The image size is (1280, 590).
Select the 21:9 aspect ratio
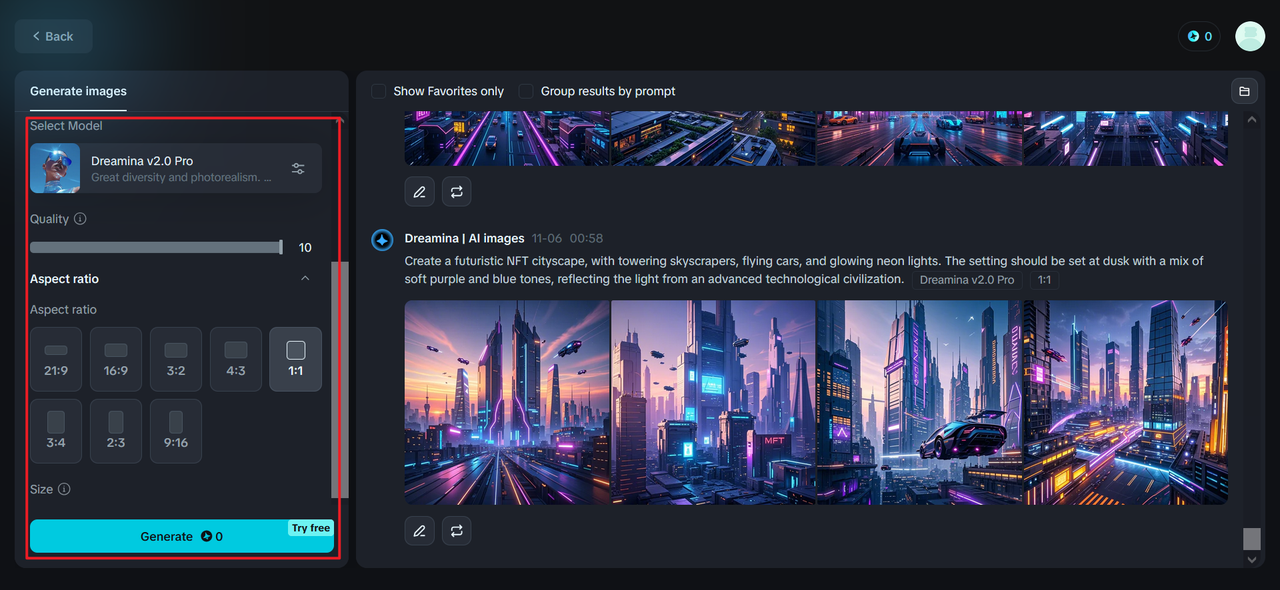56,359
